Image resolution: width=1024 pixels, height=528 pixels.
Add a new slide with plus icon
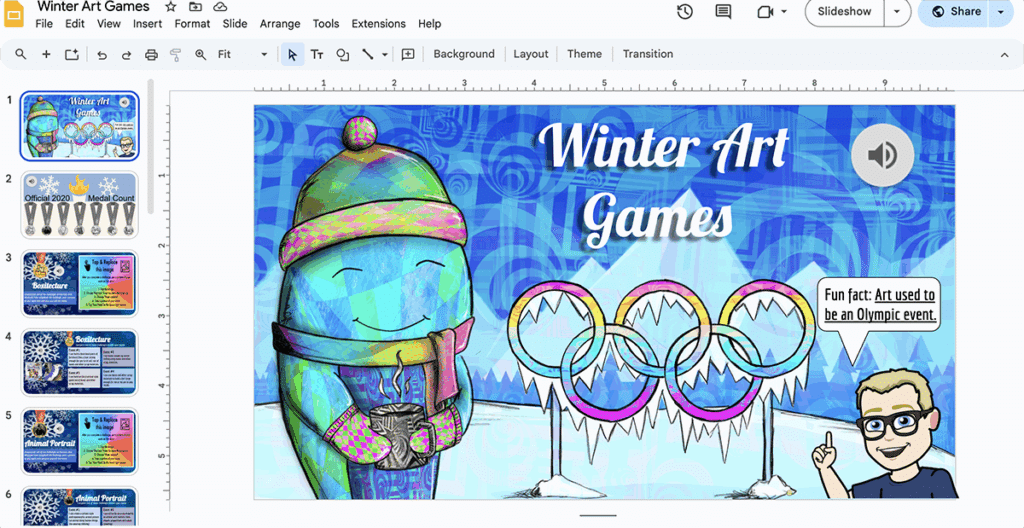(46, 54)
